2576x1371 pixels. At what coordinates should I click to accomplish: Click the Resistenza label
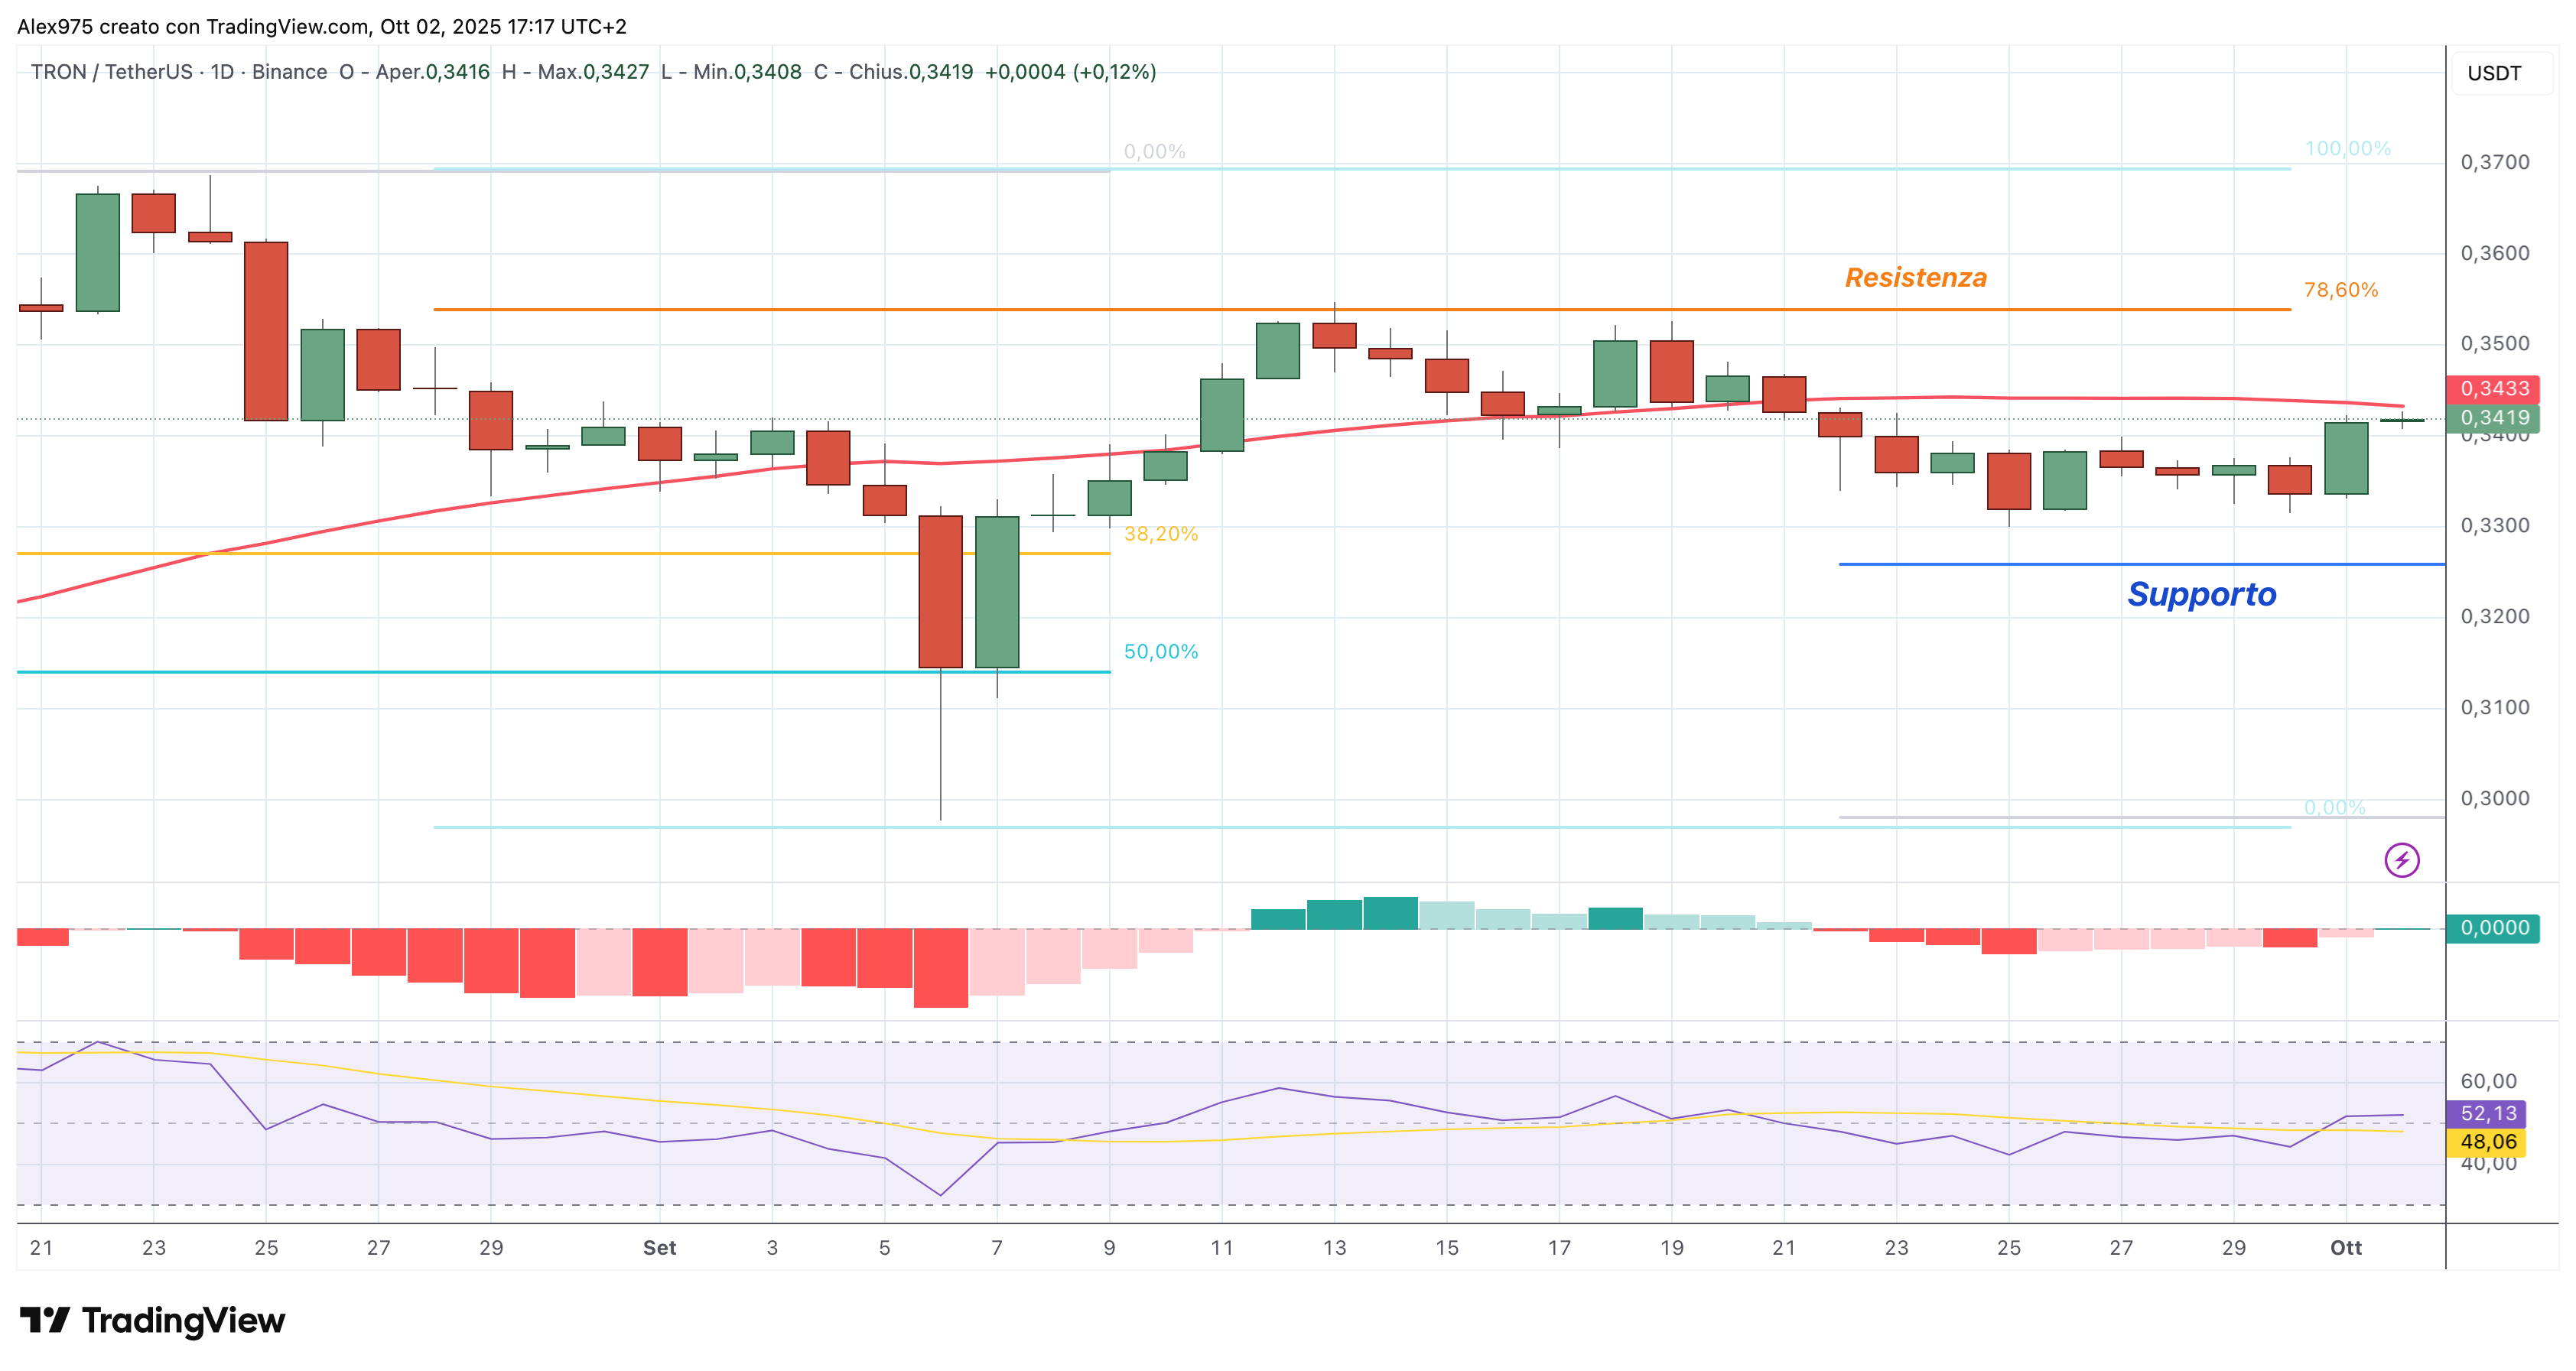pyautogui.click(x=1915, y=277)
